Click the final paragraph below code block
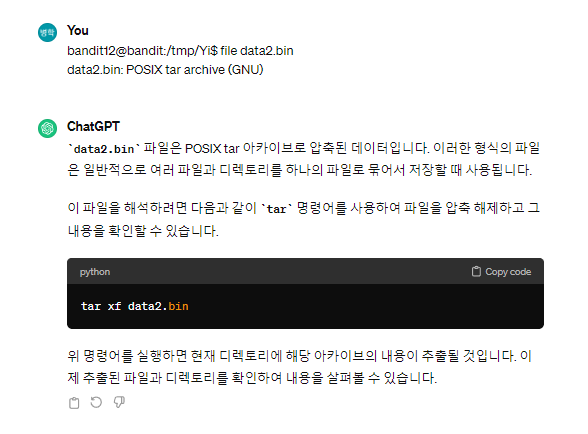 point(300,366)
